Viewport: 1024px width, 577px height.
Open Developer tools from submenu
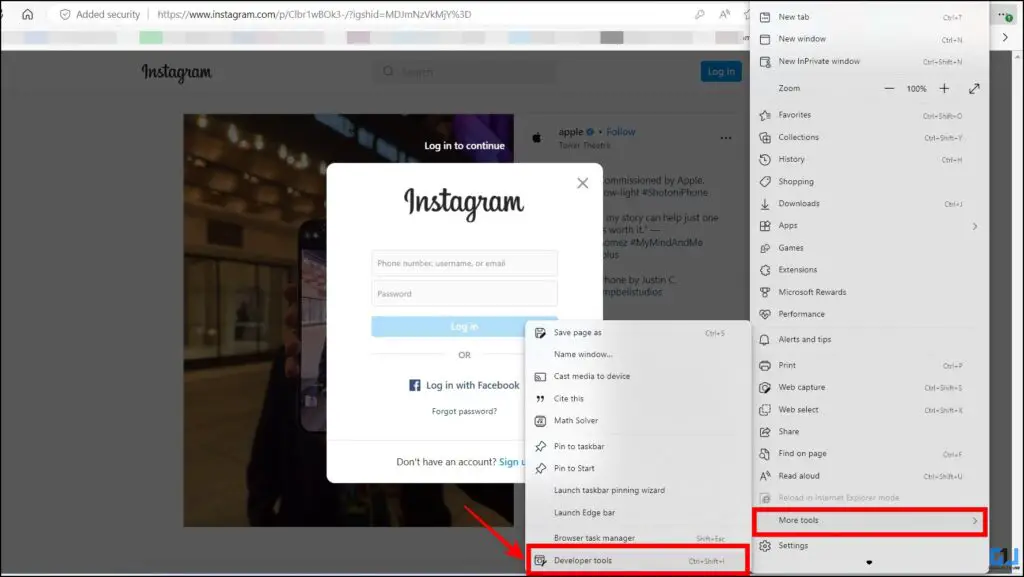tap(638, 561)
